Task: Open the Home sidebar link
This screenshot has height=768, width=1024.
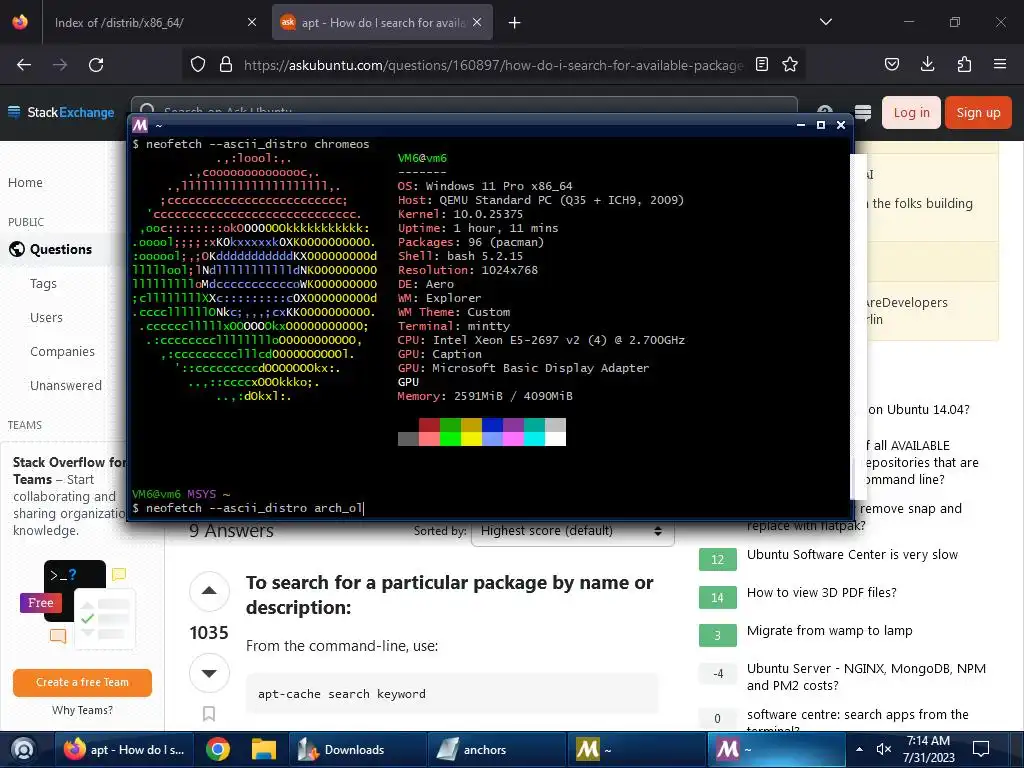Action: click(x=25, y=183)
